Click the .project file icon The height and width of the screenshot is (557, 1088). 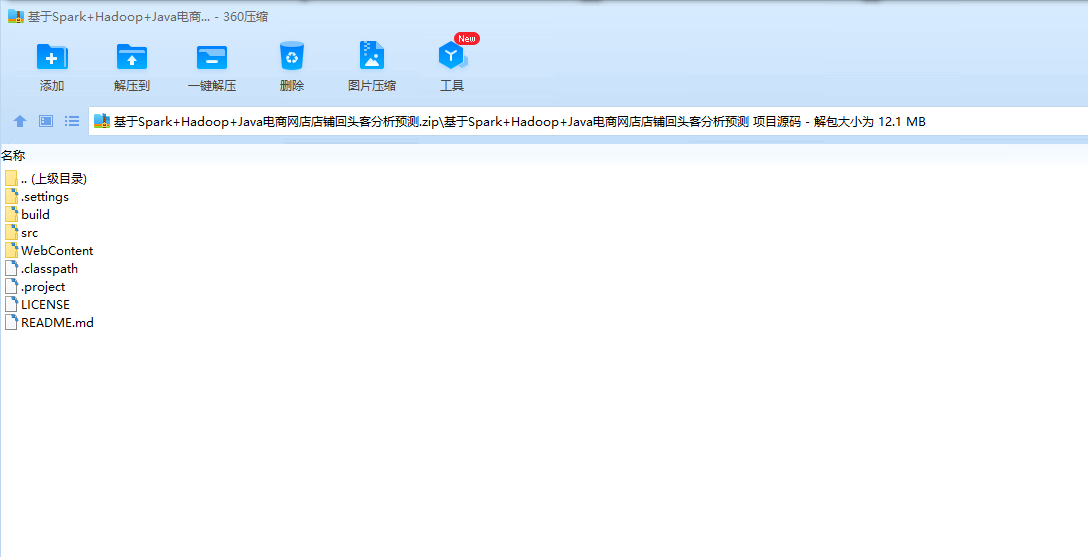[11, 286]
